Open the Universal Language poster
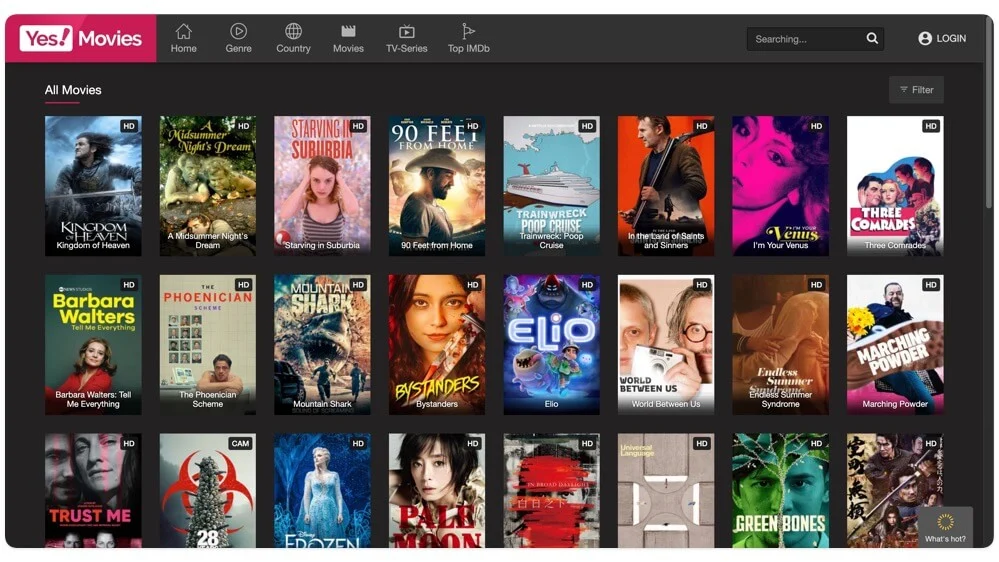The image size is (999, 562). 666,491
